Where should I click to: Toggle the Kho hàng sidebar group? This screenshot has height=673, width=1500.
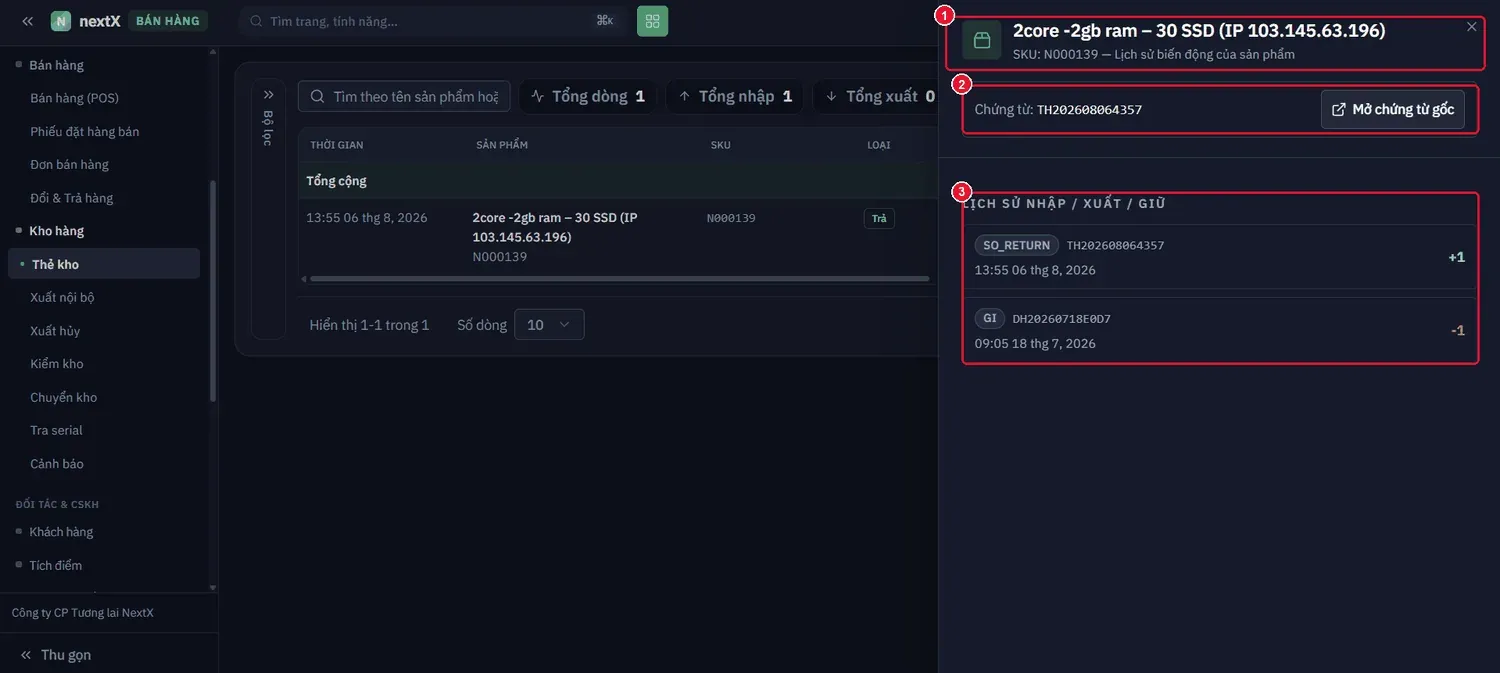point(57,231)
